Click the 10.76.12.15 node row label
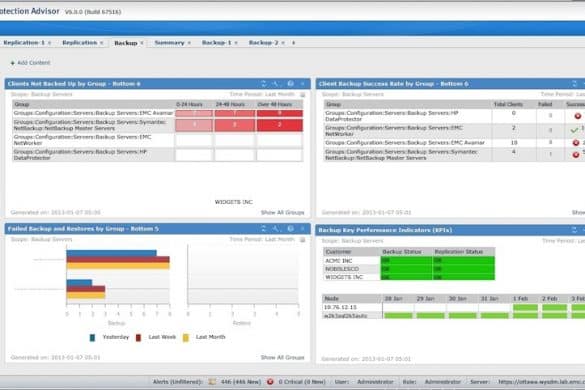Viewport: 585px width, 390px height. tap(340, 307)
